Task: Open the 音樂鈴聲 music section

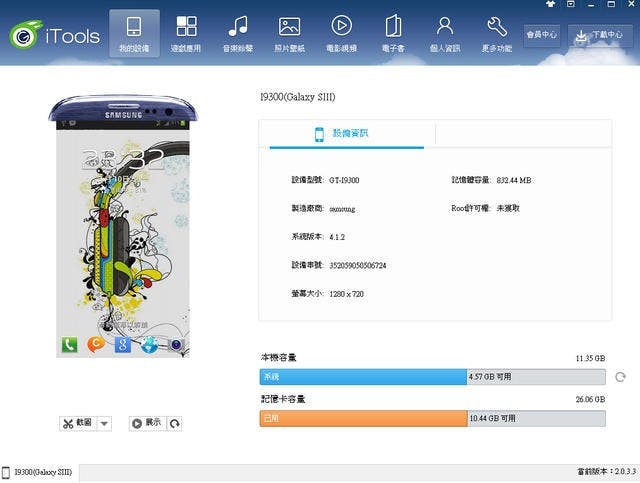Action: click(237, 33)
